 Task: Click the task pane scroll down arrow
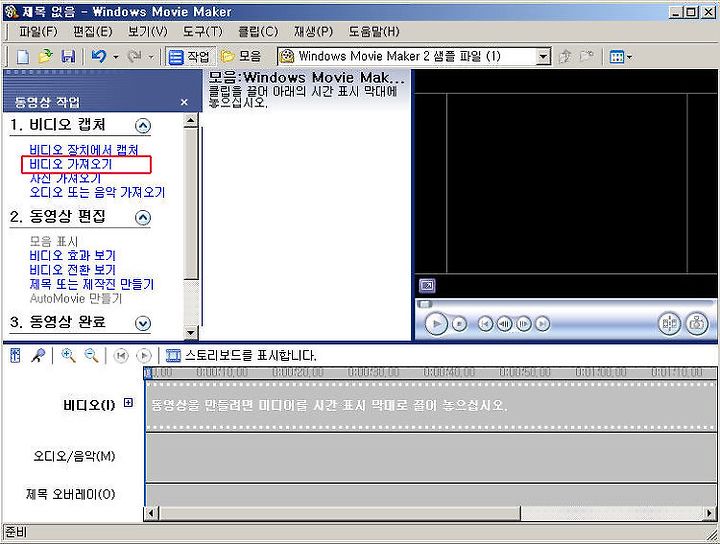tap(191, 332)
